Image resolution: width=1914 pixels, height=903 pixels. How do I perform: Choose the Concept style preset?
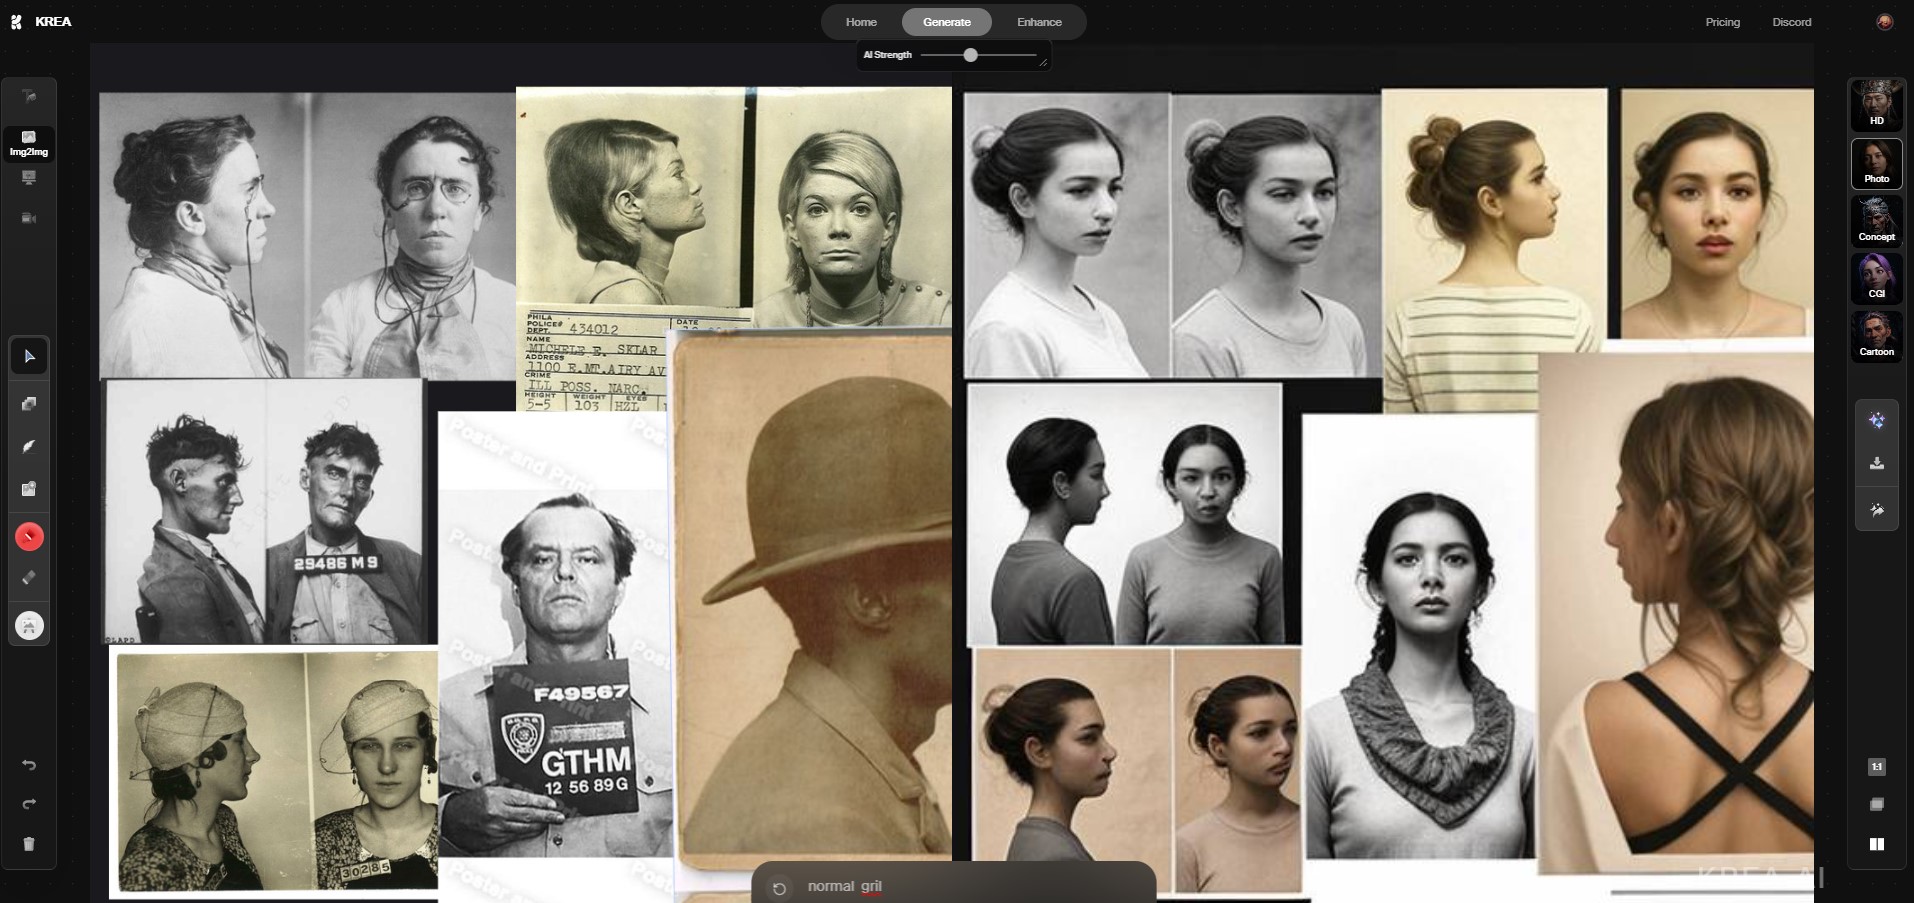click(1876, 221)
